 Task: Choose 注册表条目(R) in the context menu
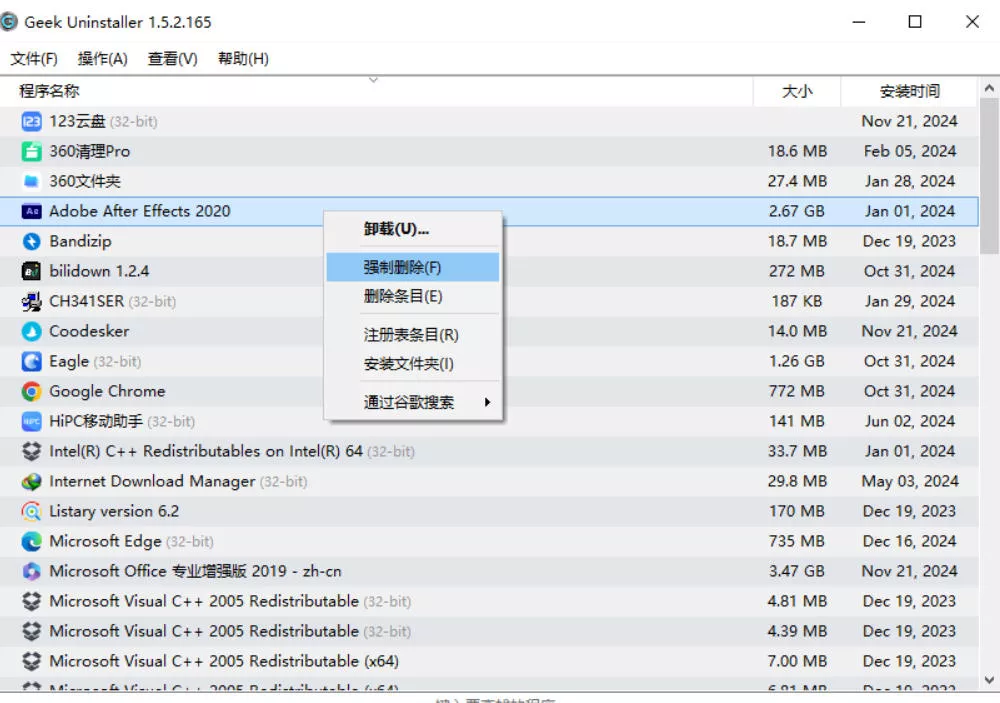[x=413, y=334]
